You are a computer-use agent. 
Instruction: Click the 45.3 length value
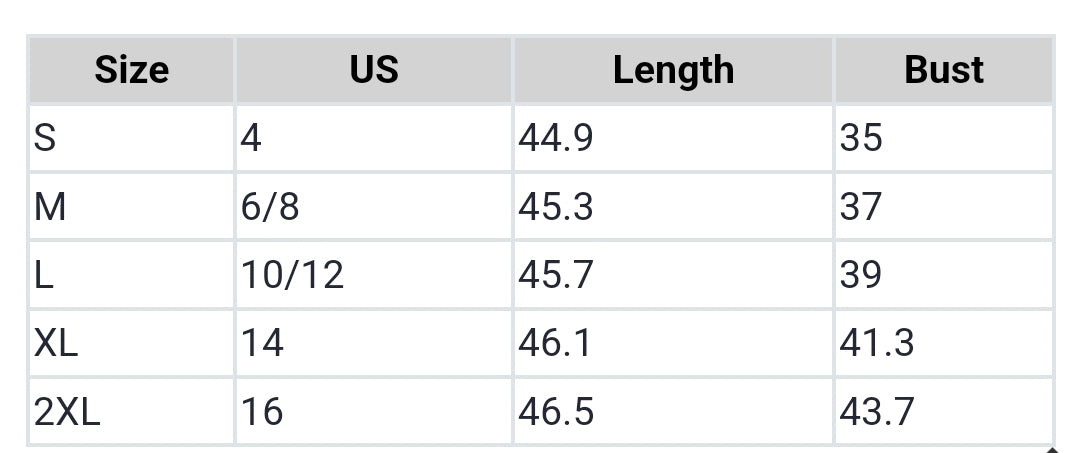[x=555, y=207]
